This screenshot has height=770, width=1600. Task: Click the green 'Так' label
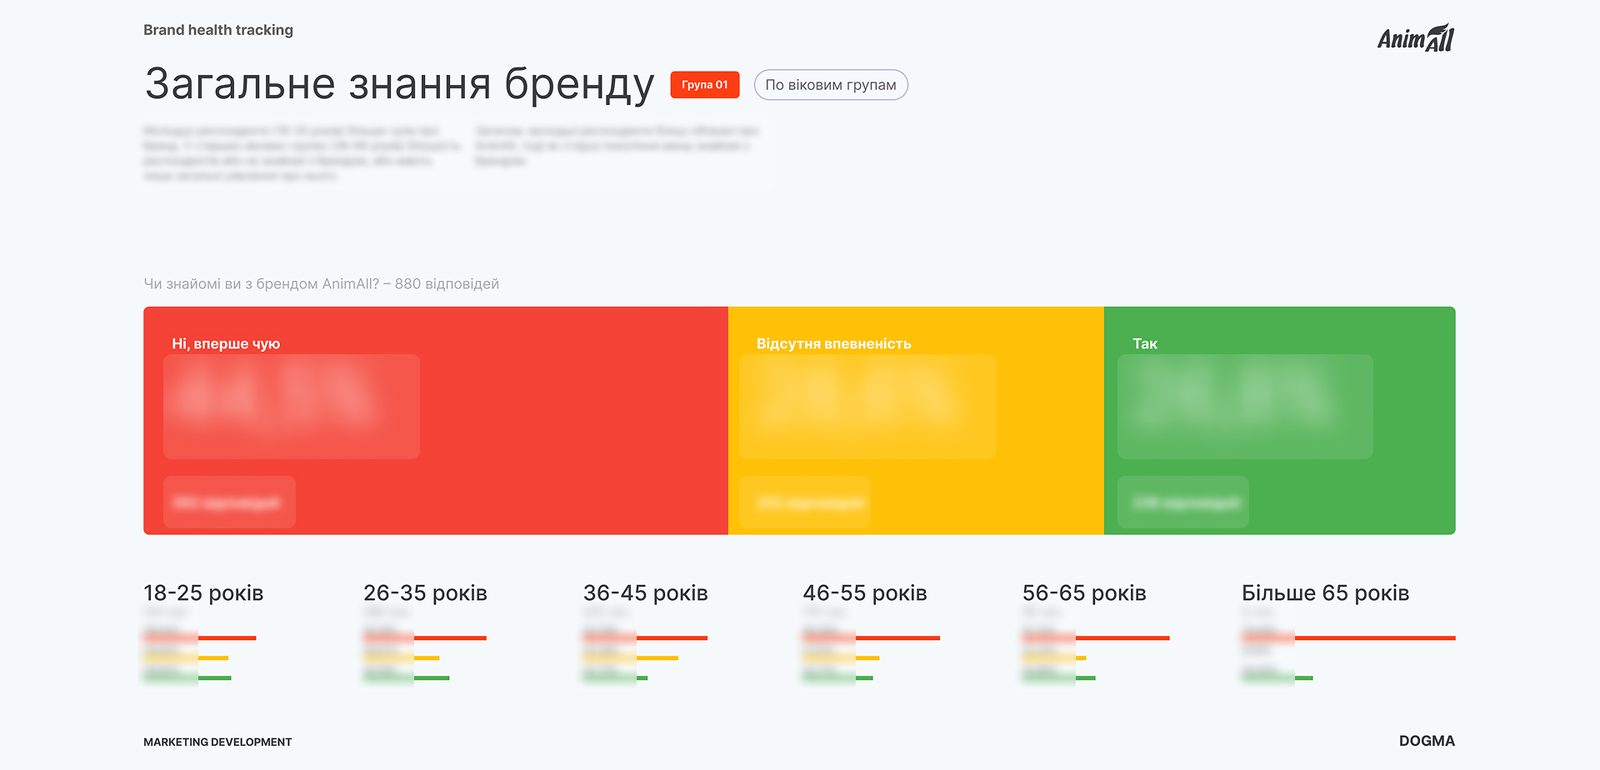click(1145, 343)
